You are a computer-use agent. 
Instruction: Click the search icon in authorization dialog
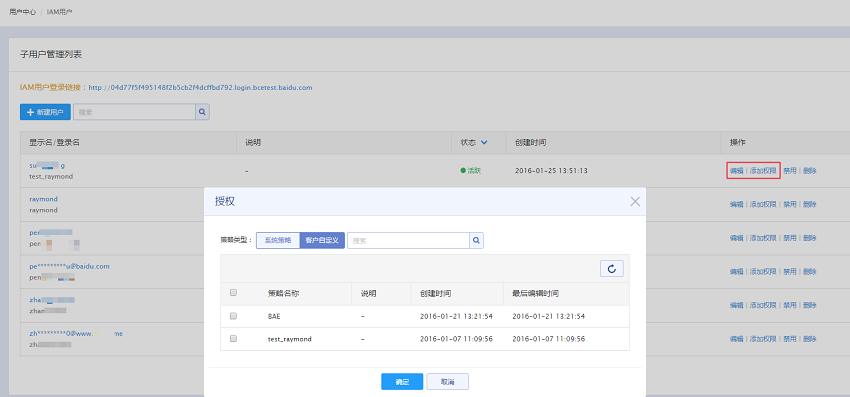click(x=476, y=240)
